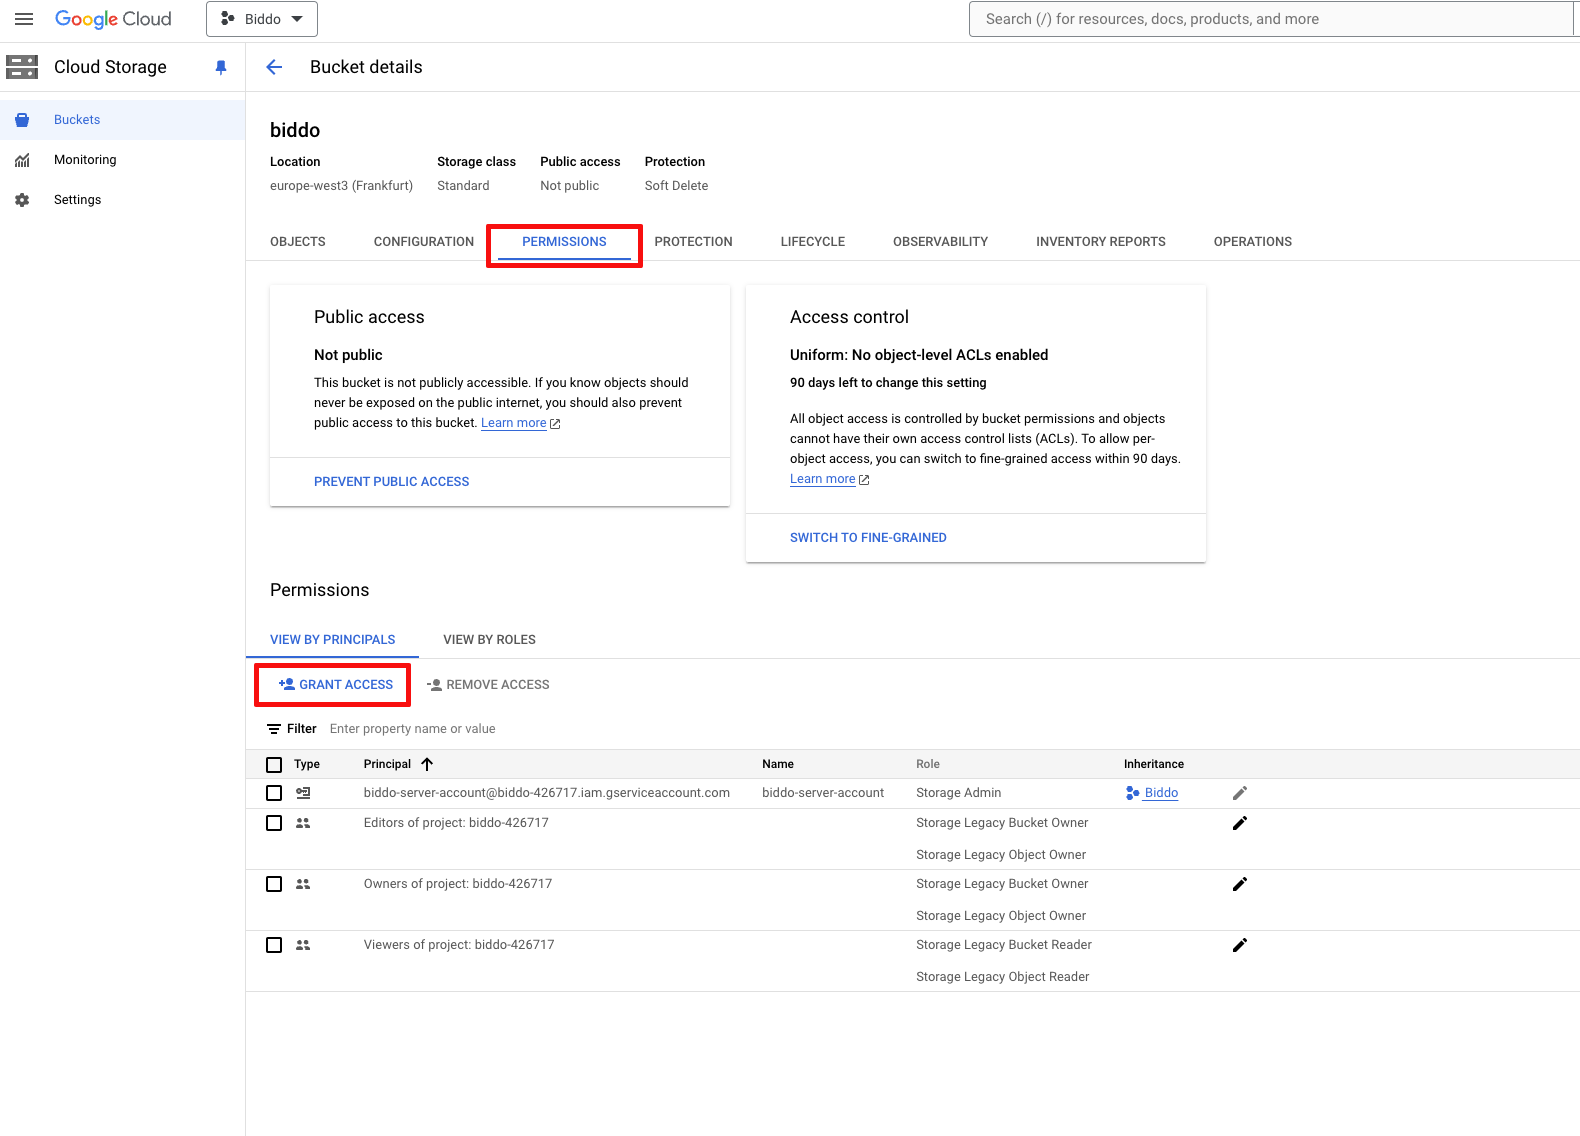Click the Name column header
This screenshot has height=1136, width=1580.
[778, 764]
